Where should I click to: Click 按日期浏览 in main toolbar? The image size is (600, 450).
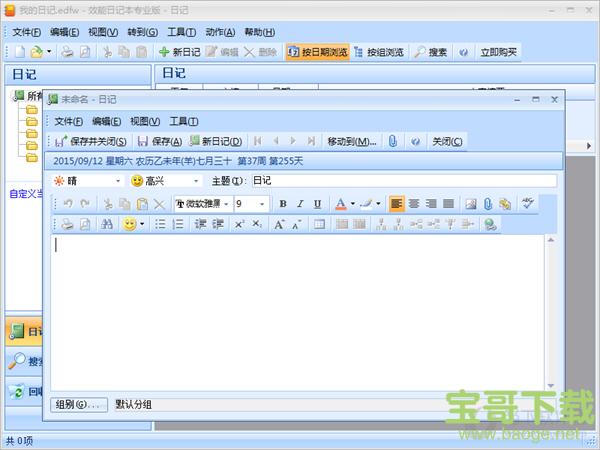(x=317, y=52)
